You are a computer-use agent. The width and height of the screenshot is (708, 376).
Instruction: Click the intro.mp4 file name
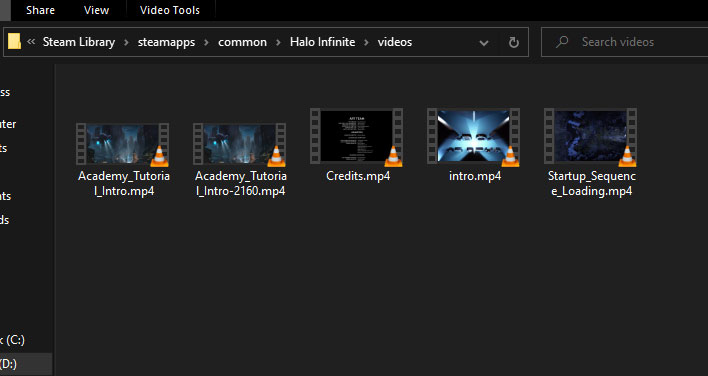[475, 176]
